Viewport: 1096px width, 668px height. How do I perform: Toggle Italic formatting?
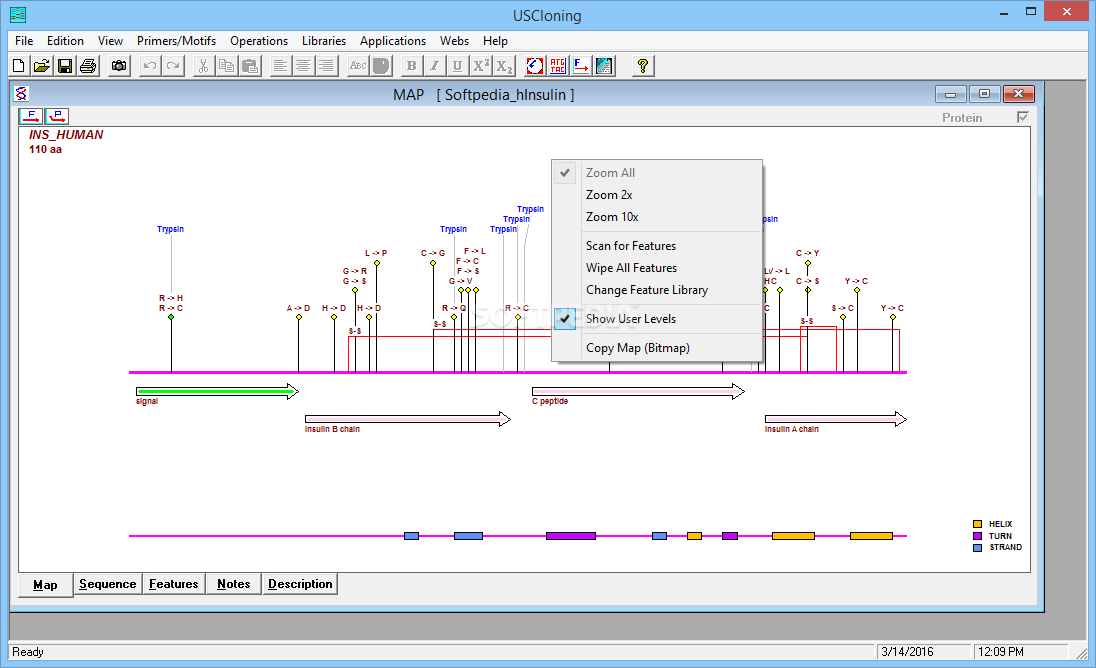click(435, 66)
